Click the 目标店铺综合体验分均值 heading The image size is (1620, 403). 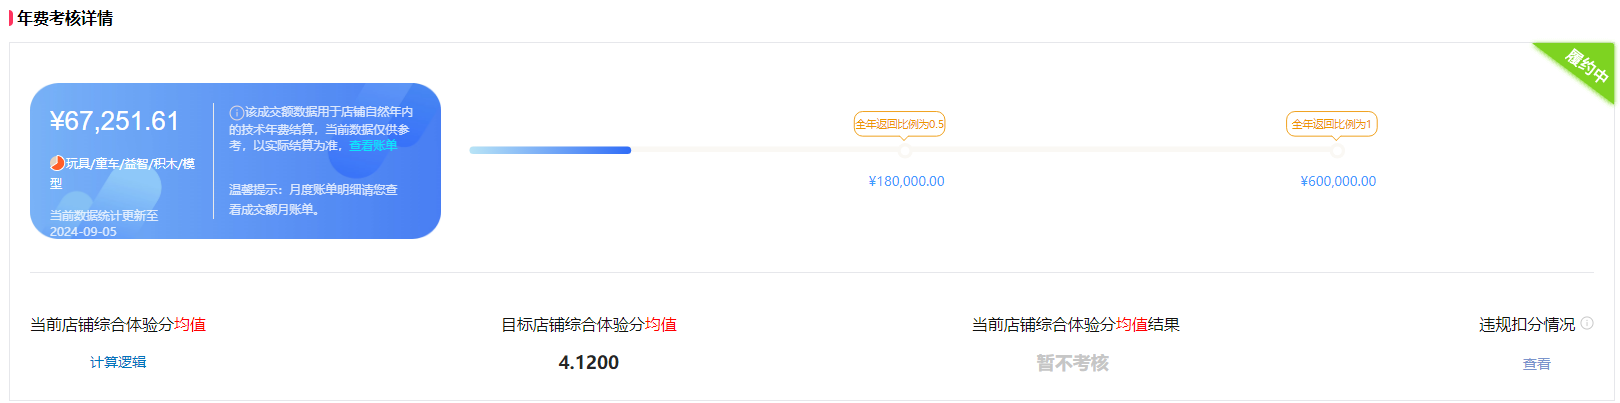[589, 324]
